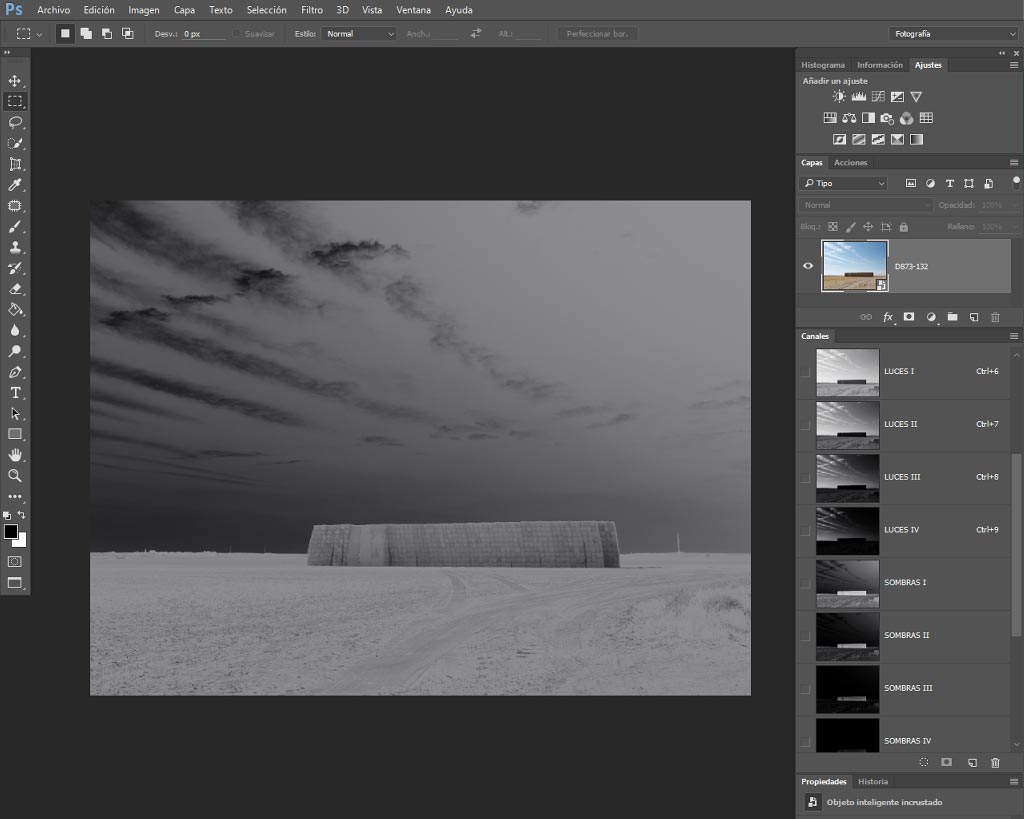Select the Eraser tool
Viewport: 1024px width, 819px height.
click(x=14, y=289)
